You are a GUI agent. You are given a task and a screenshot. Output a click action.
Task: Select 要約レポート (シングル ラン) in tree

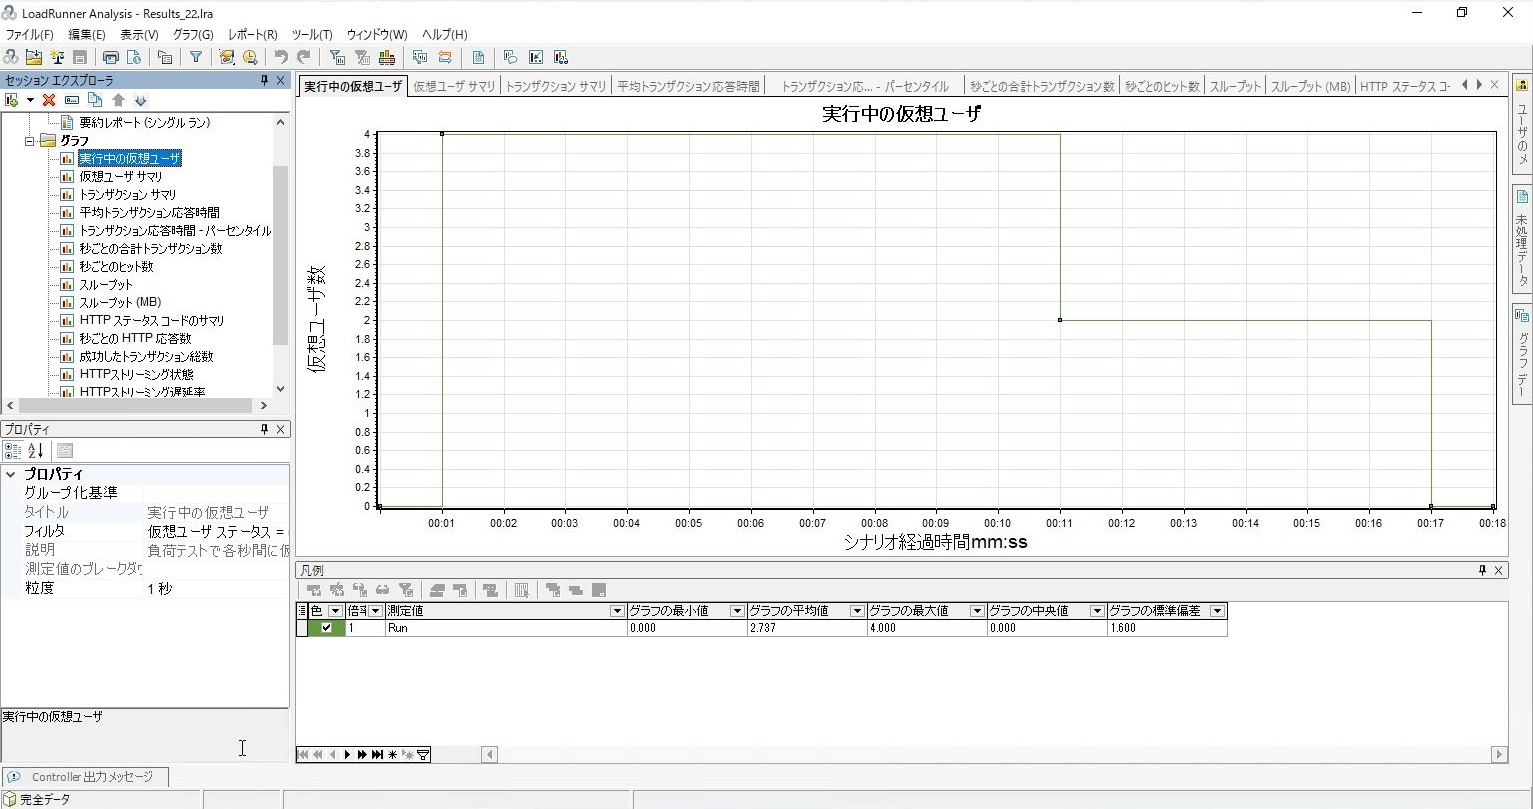pos(144,123)
